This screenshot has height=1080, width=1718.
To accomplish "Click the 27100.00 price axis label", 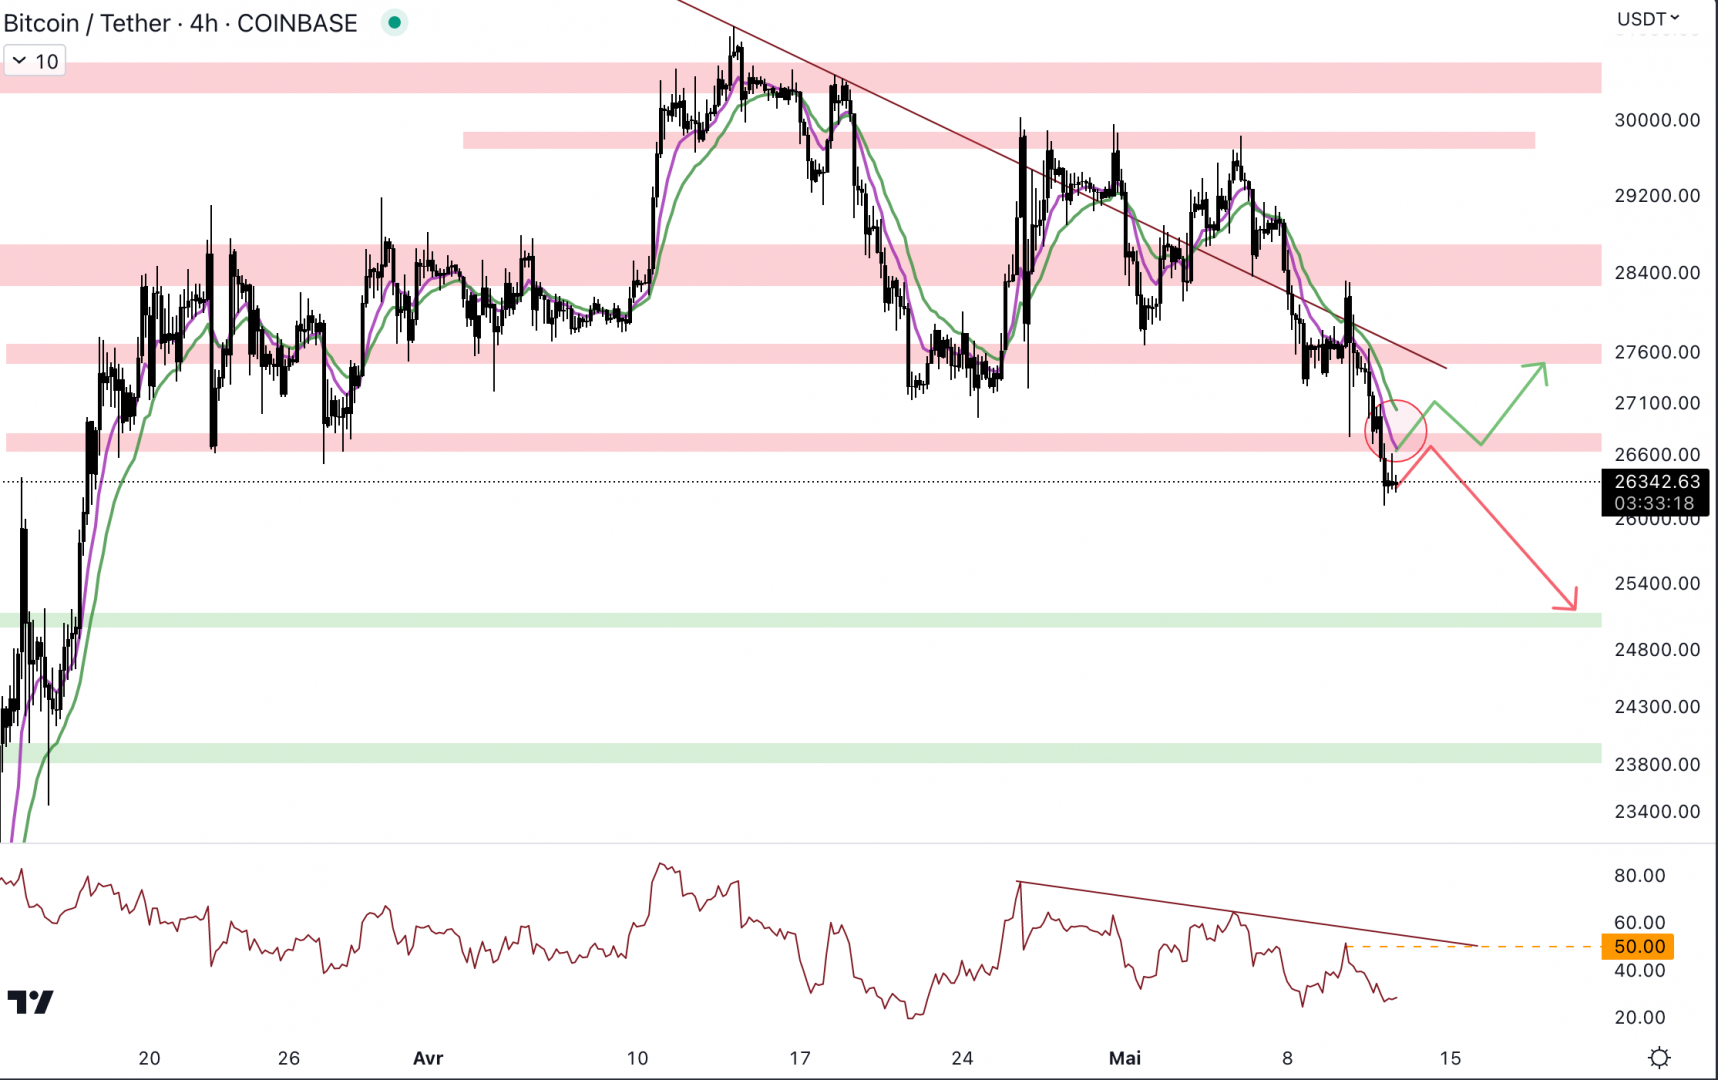I will (1657, 403).
